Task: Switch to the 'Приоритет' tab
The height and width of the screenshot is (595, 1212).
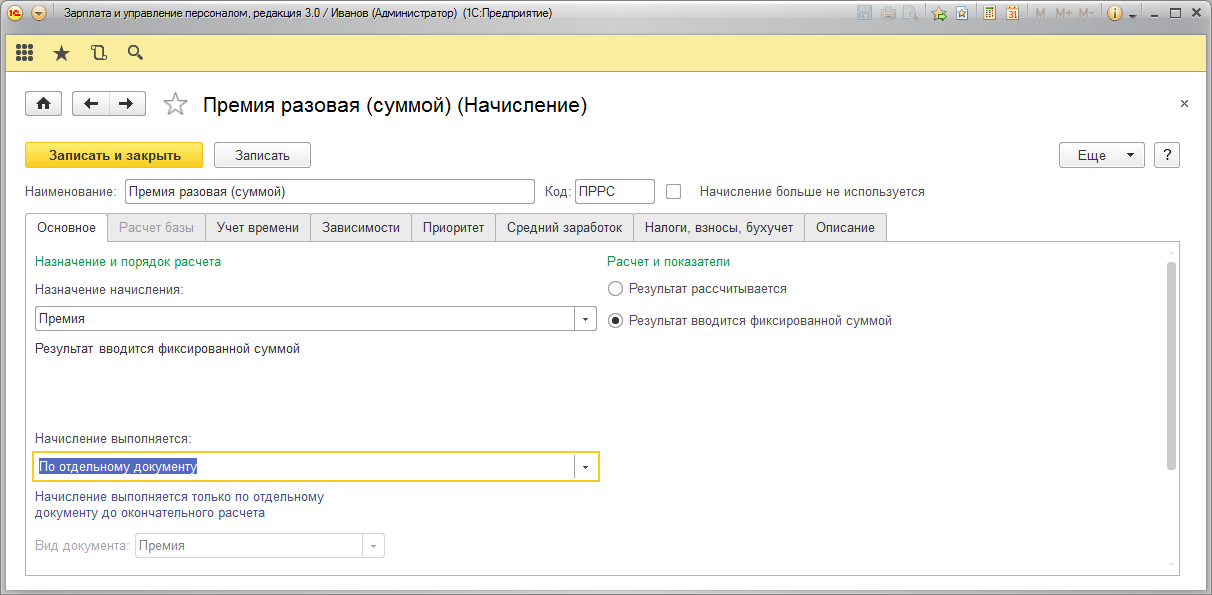Action: [x=453, y=227]
